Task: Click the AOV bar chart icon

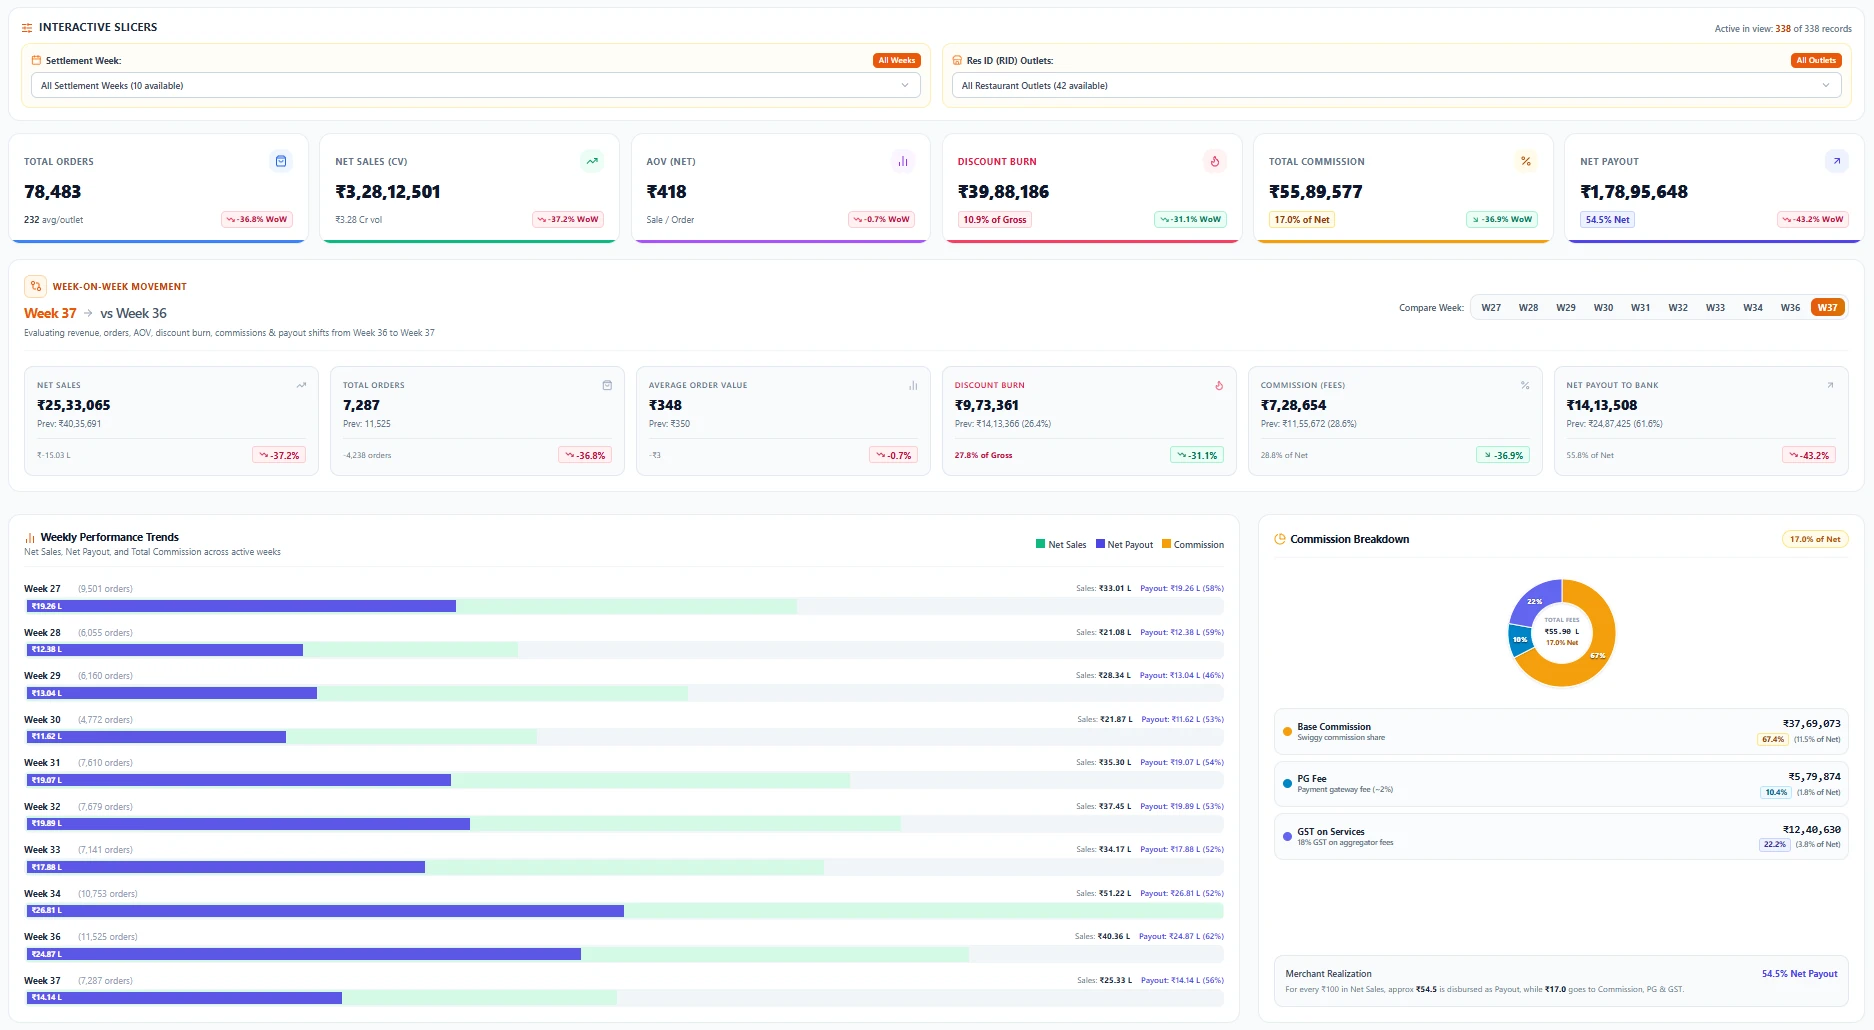Action: [x=903, y=161]
